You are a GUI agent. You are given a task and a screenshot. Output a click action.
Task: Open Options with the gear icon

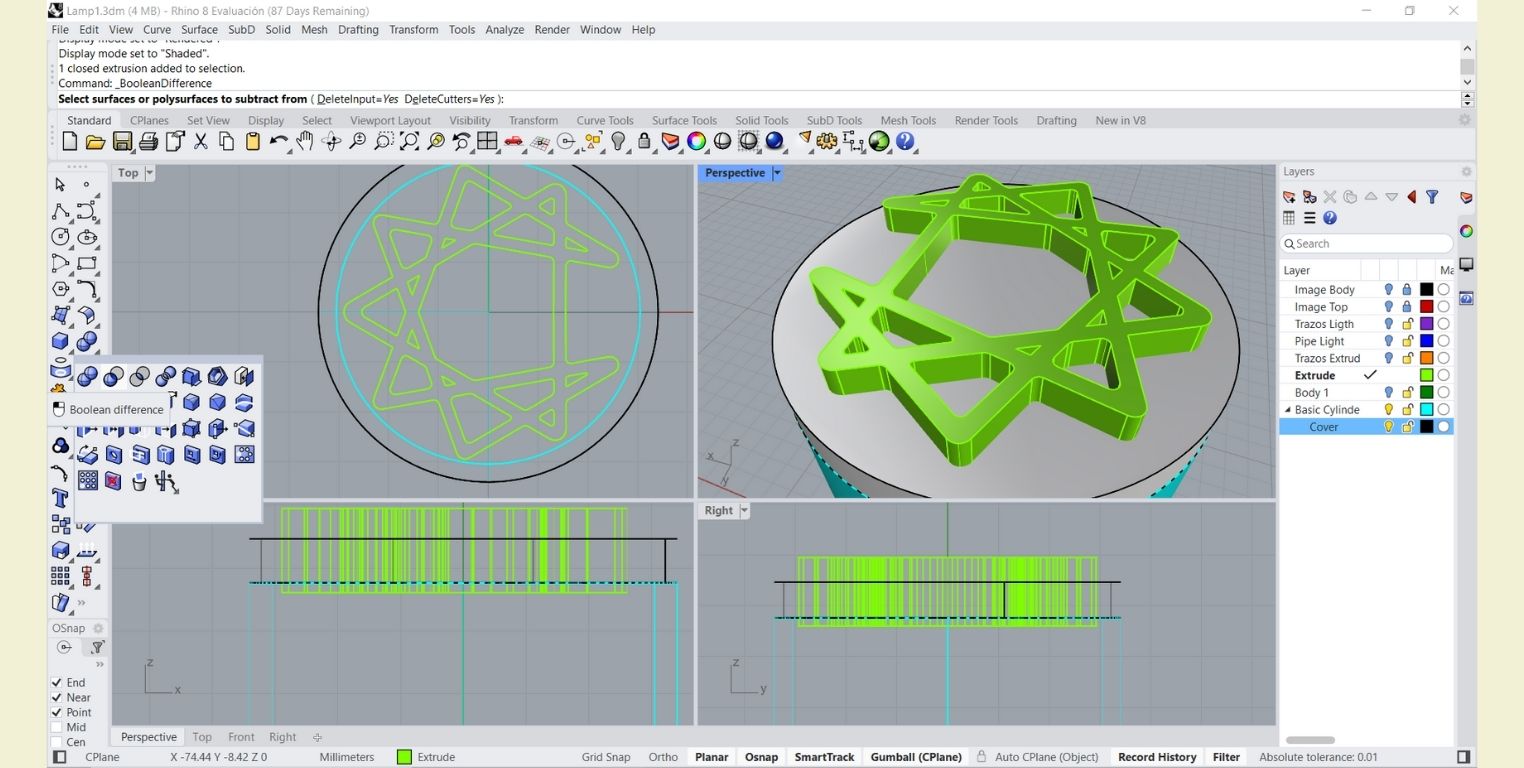(x=827, y=142)
